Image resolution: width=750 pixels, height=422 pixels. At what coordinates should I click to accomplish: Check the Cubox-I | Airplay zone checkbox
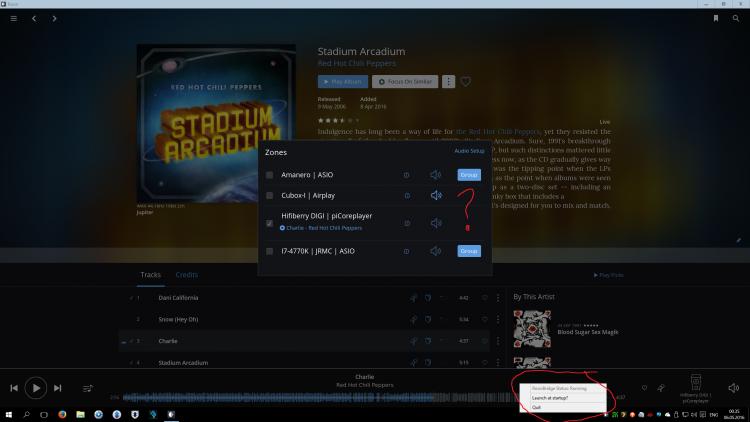click(x=270, y=196)
